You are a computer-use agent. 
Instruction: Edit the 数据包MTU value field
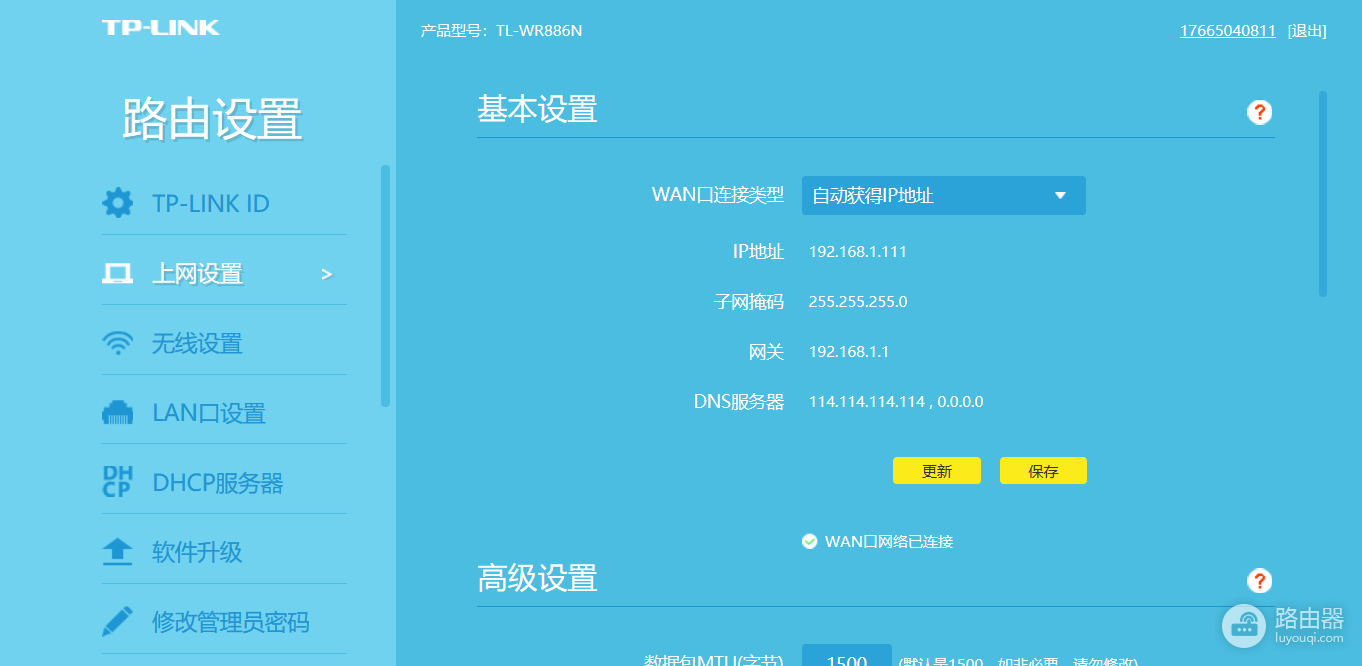[x=846, y=659]
